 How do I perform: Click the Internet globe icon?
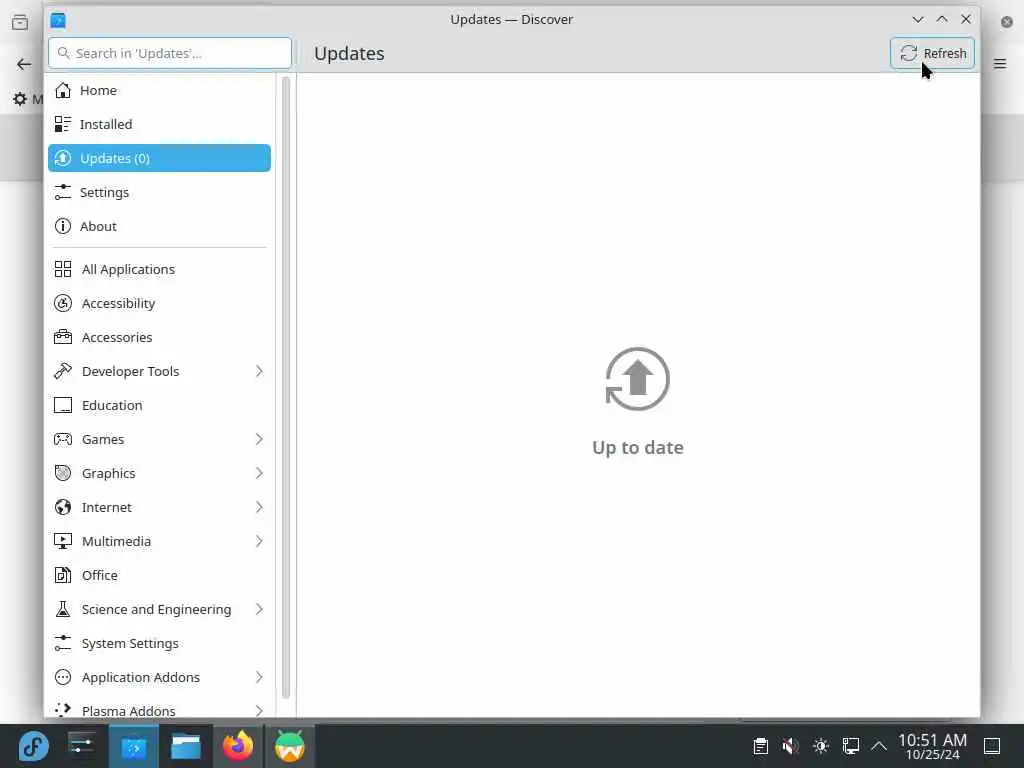[63, 507]
